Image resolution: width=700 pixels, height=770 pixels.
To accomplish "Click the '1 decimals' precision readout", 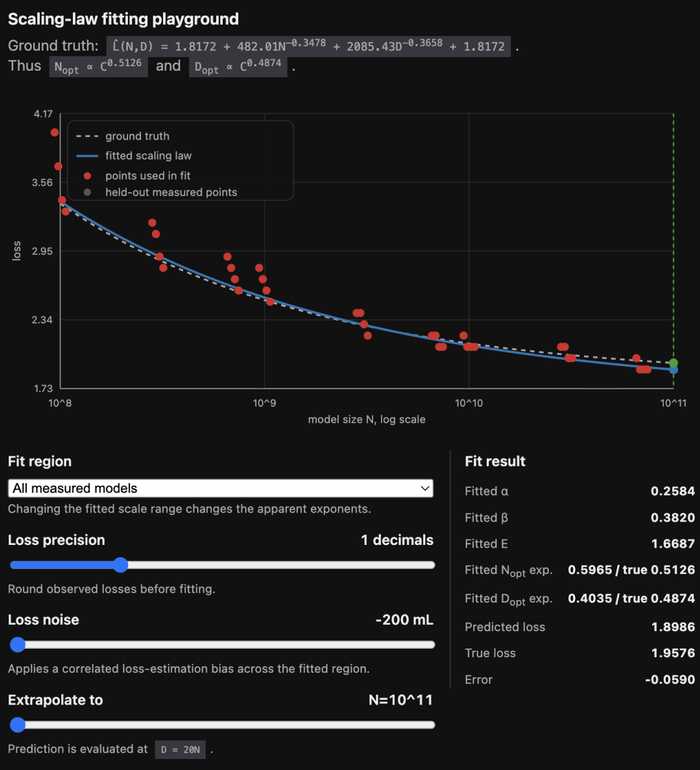I will tap(397, 540).
